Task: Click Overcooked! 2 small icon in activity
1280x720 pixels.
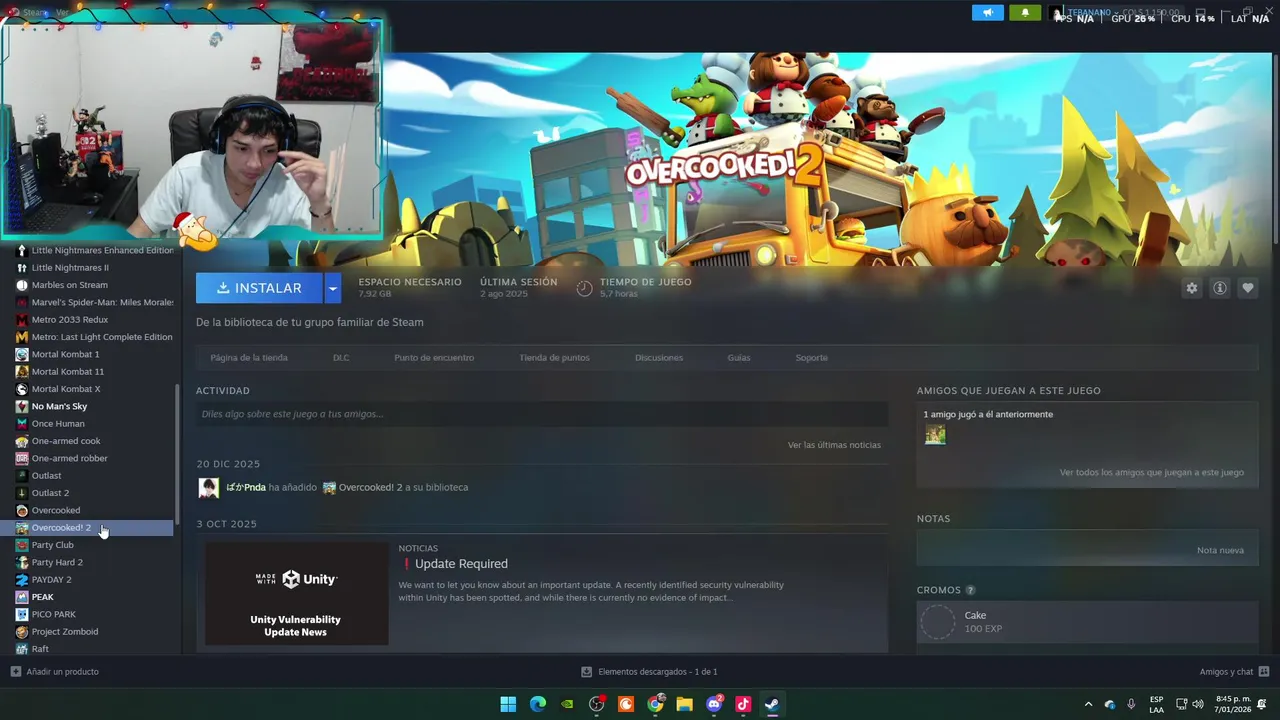Action: (x=329, y=488)
